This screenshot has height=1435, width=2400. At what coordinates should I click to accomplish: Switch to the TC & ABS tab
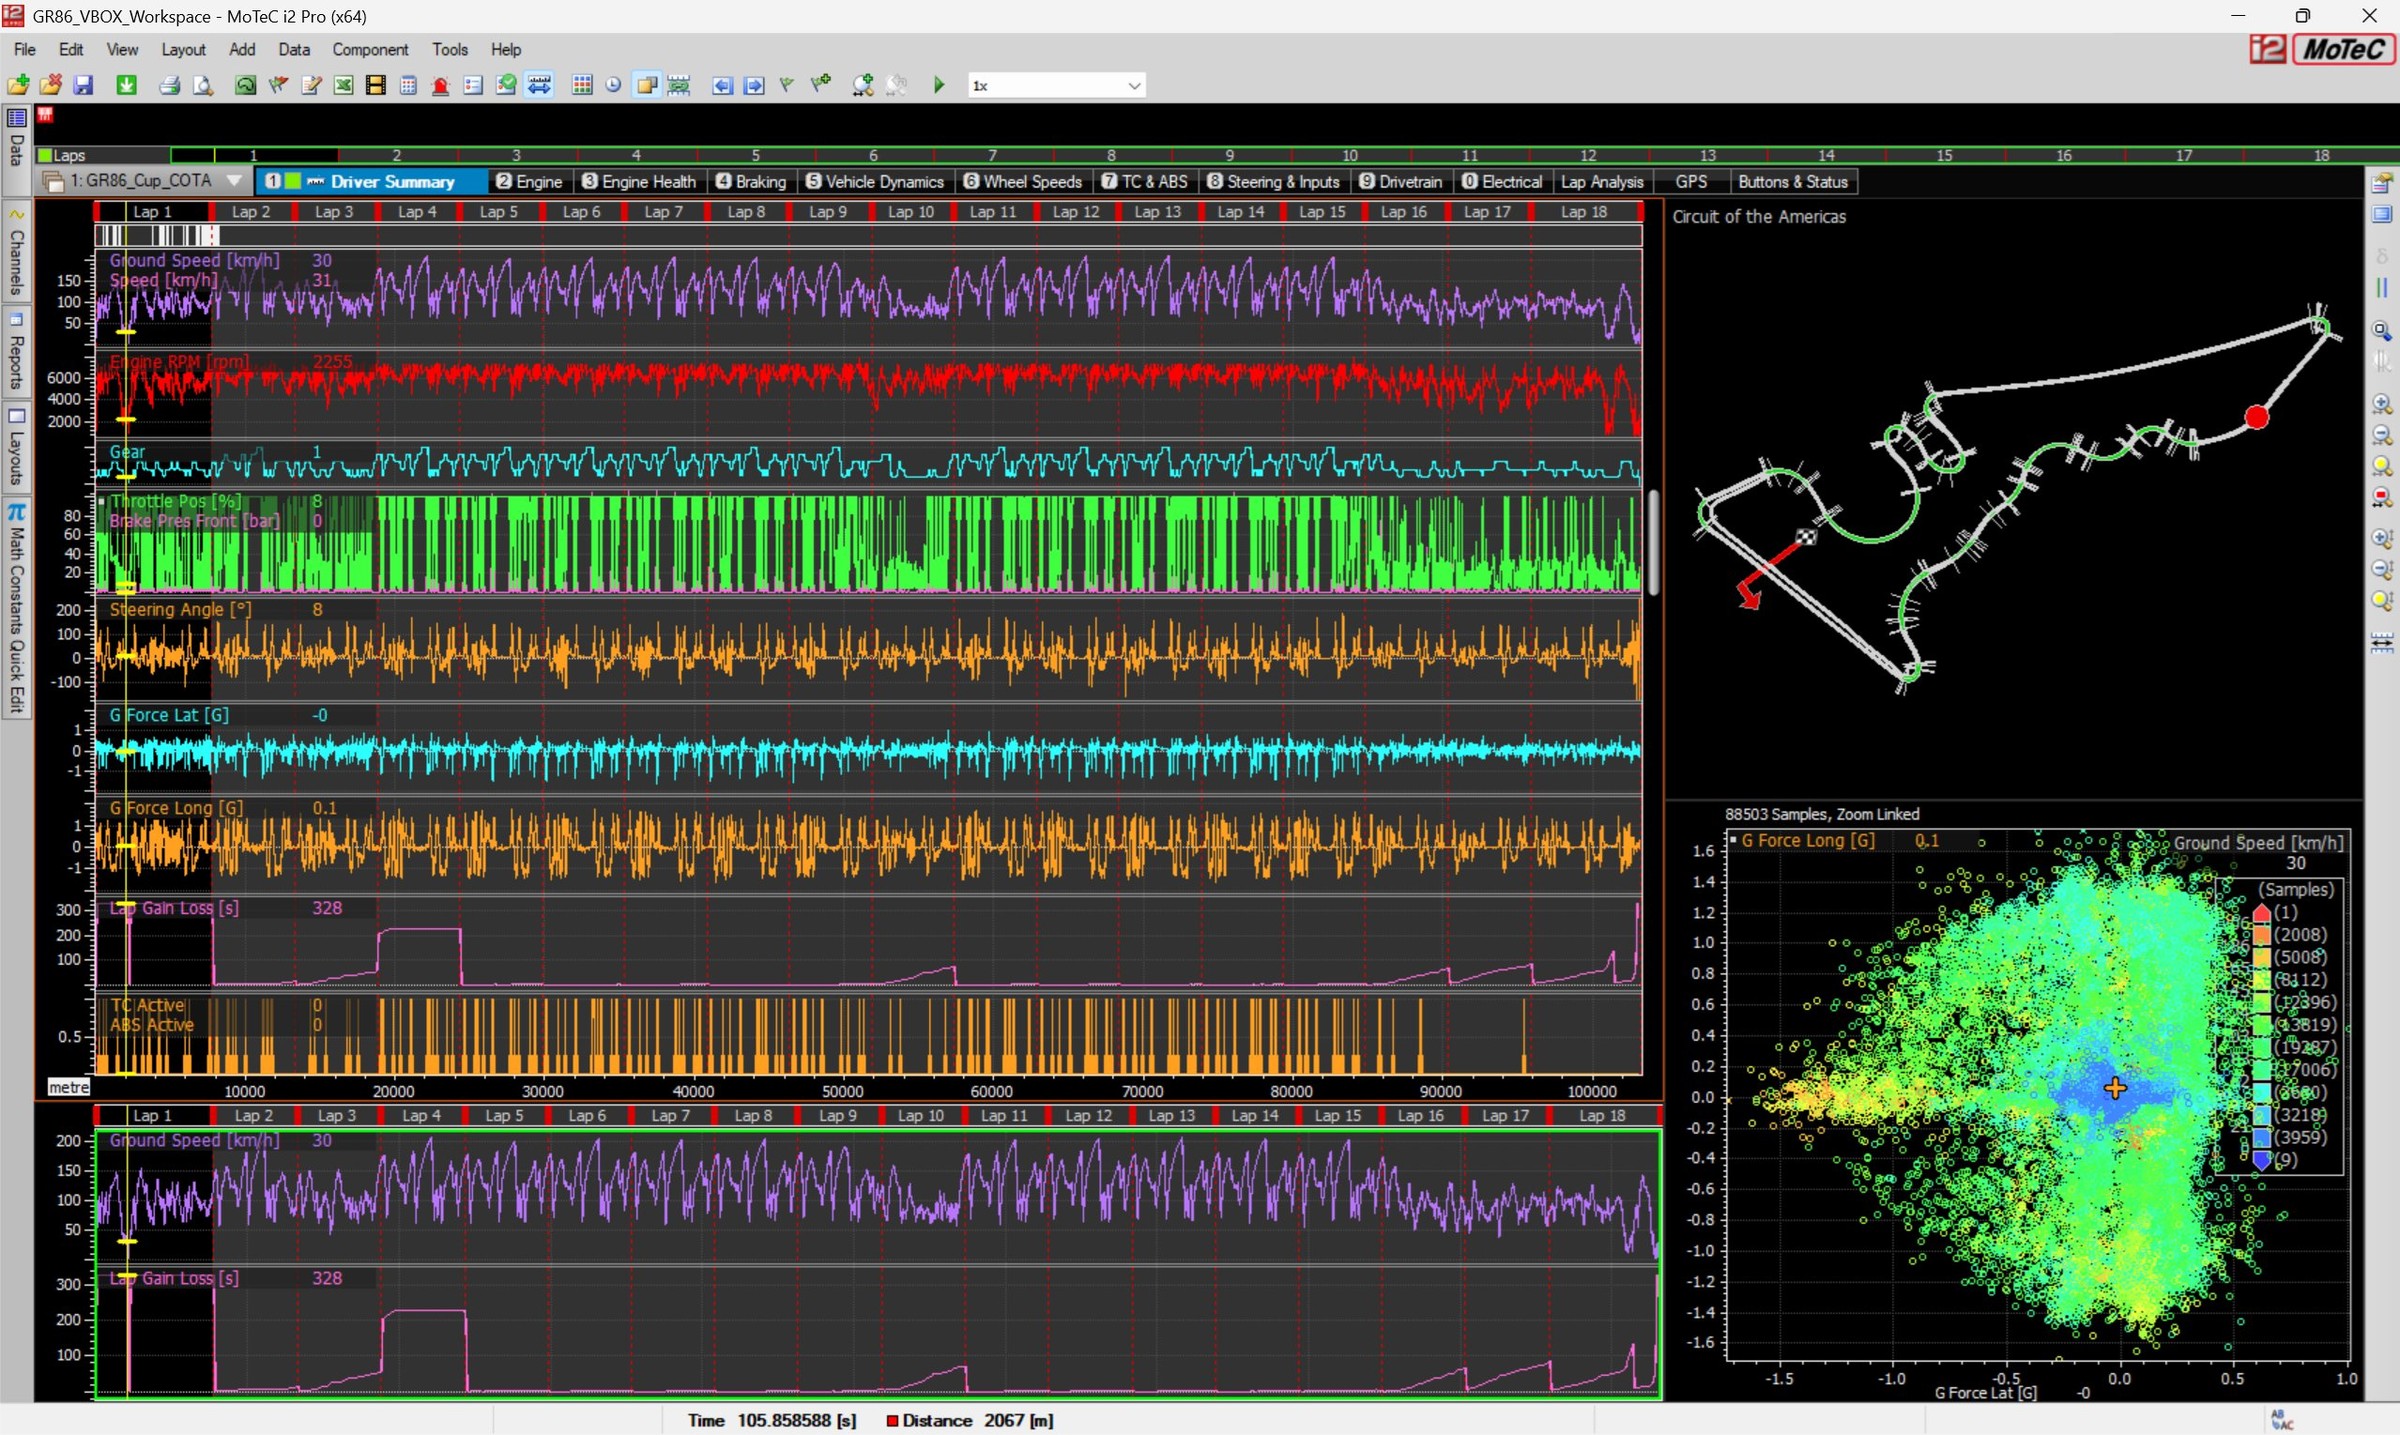point(1145,181)
